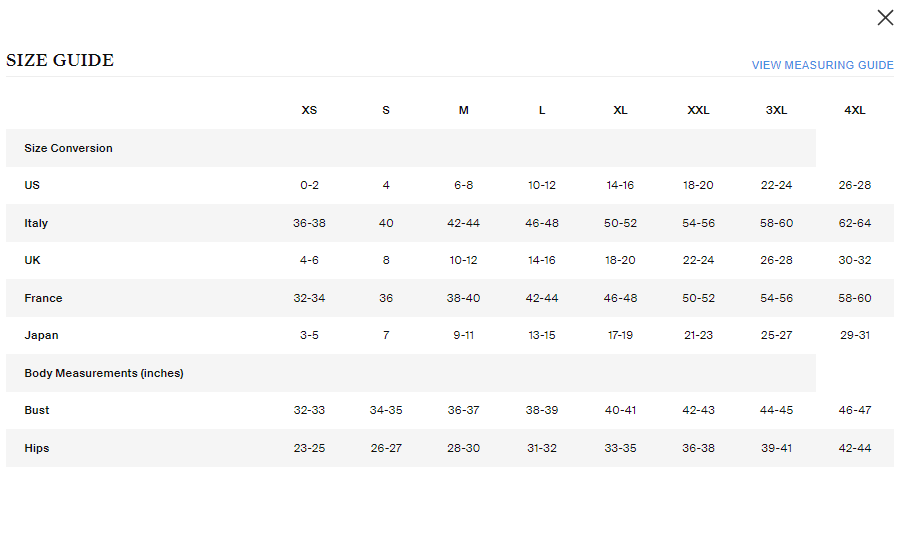Screen dimensions: 901x540
Task: Select the Italy row label
Action: (x=36, y=223)
